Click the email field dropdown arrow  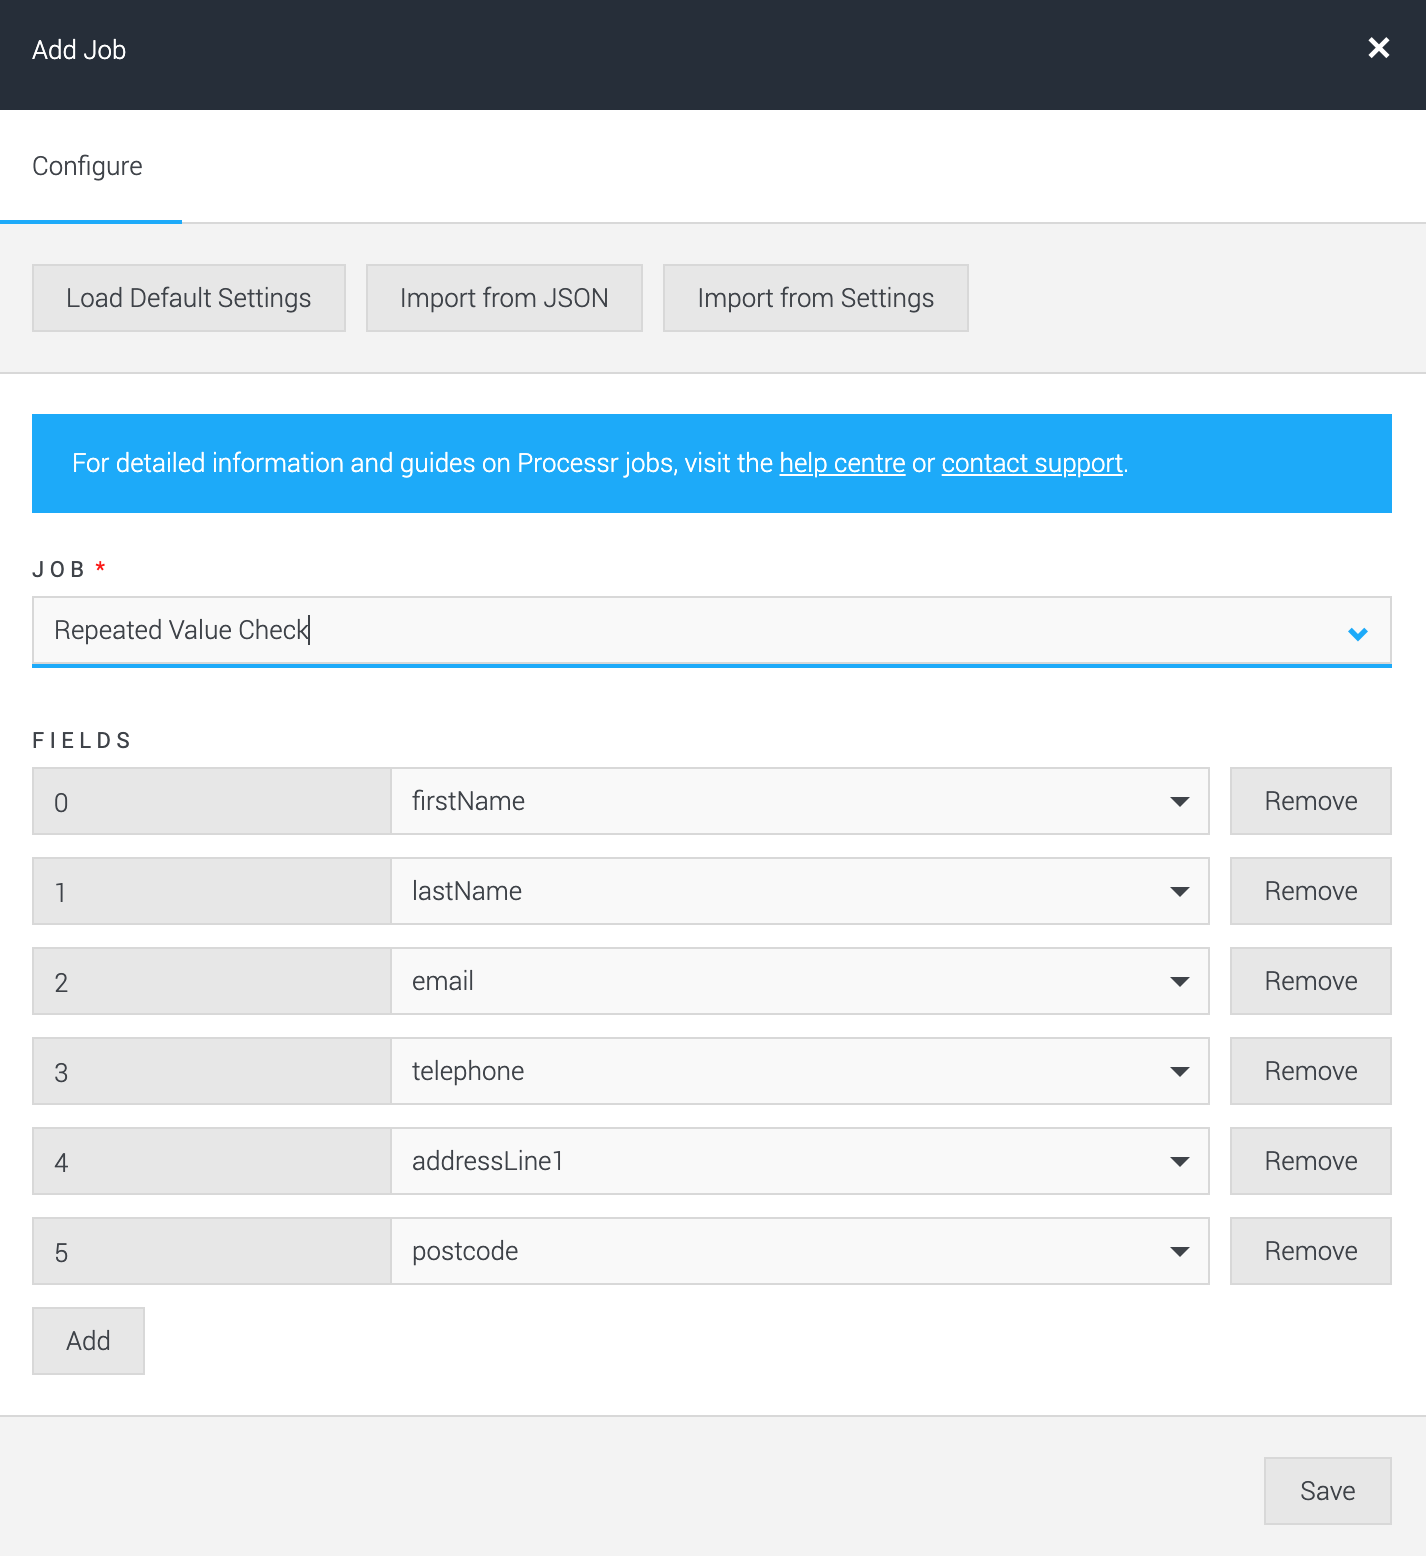(1181, 981)
